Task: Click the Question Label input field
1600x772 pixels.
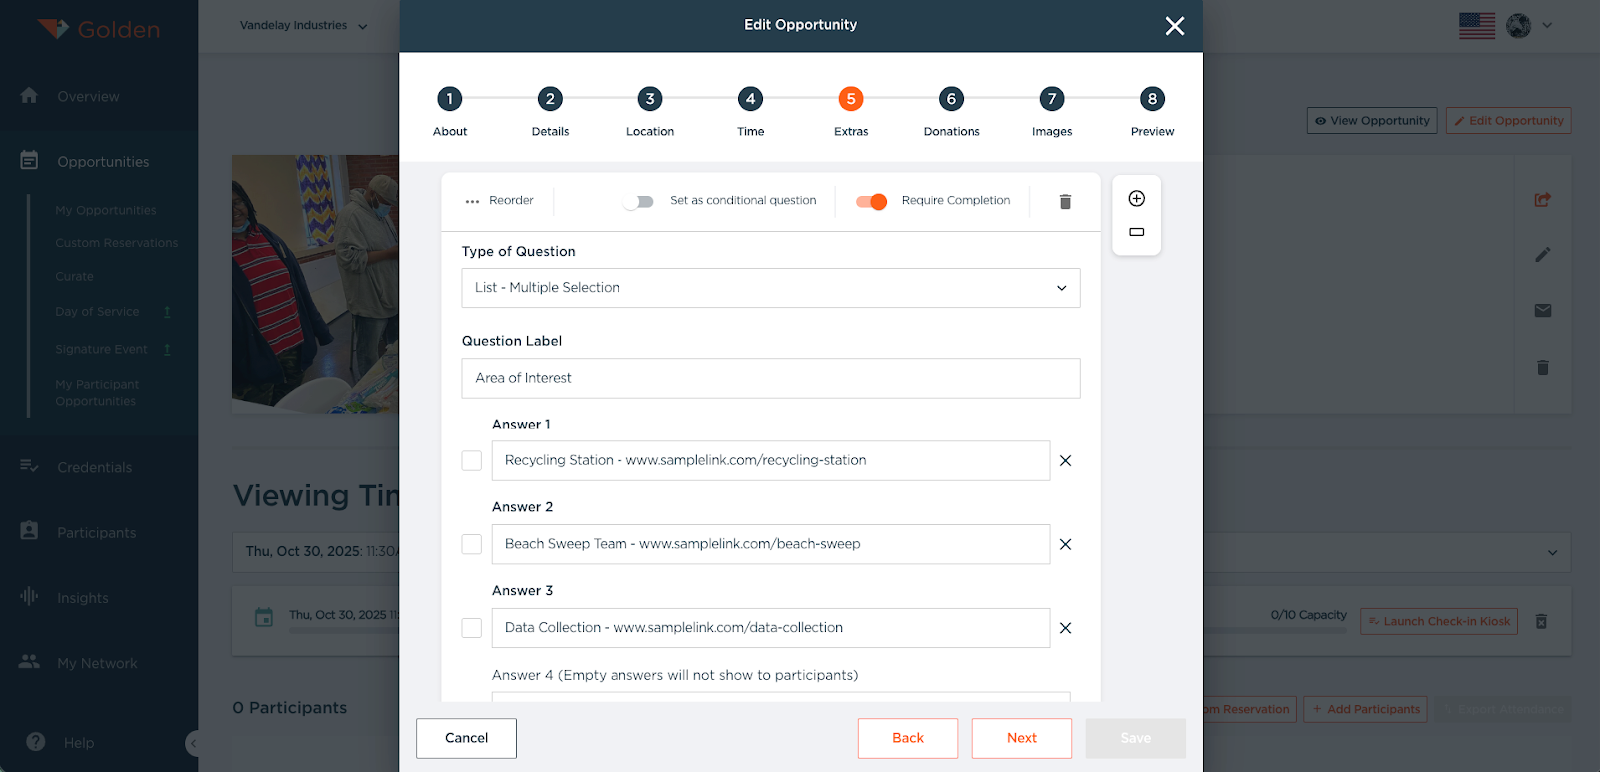Action: point(770,378)
